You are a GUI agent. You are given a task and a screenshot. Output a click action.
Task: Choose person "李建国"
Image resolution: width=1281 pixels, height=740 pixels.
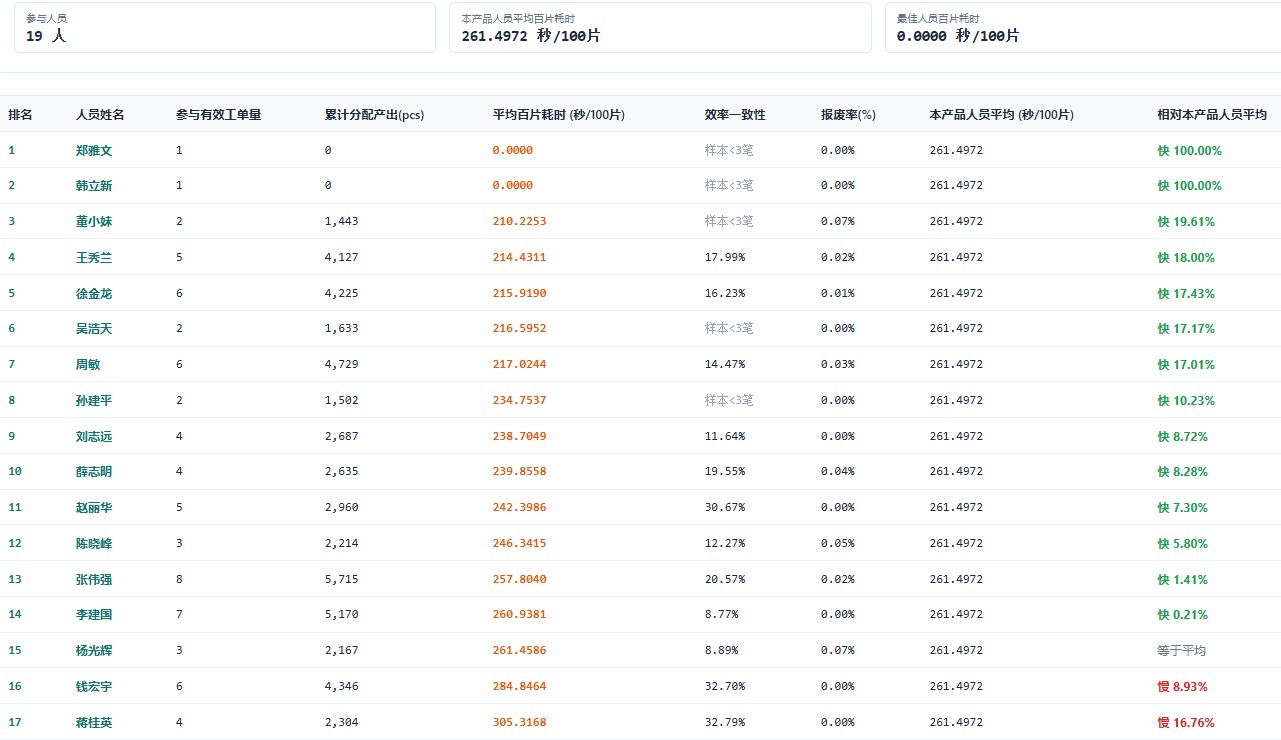94,615
